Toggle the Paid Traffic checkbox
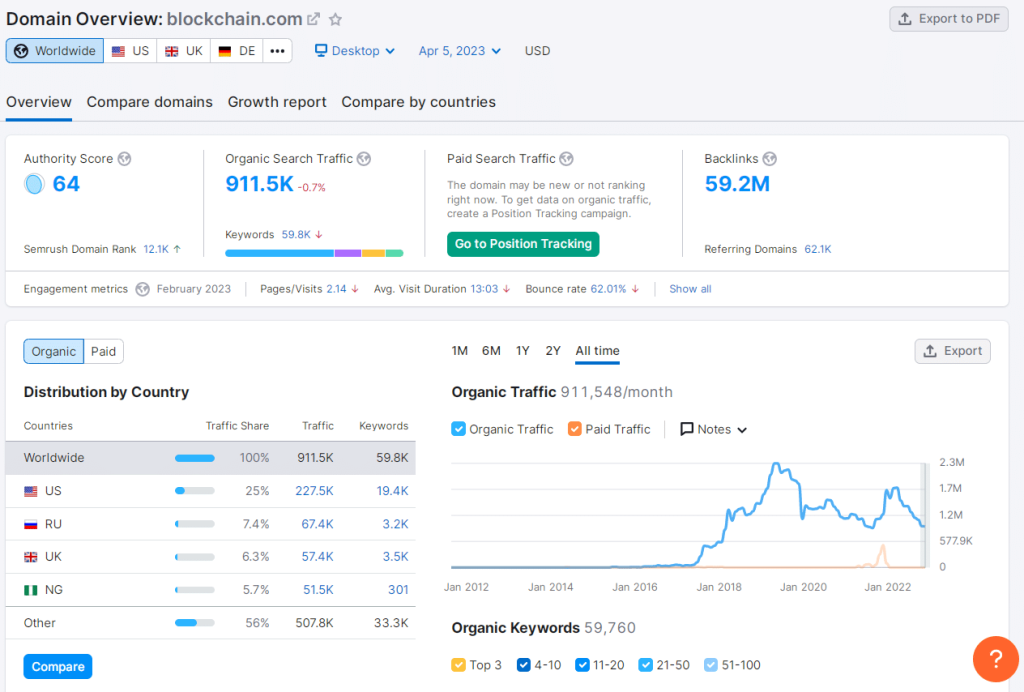This screenshot has height=692, width=1024. click(575, 429)
